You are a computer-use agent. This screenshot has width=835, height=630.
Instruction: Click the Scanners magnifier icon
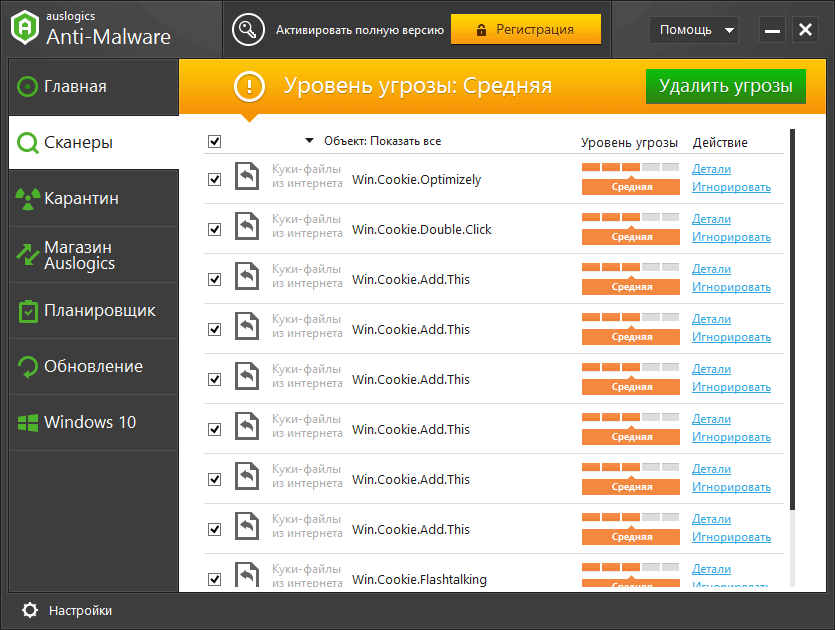28,143
